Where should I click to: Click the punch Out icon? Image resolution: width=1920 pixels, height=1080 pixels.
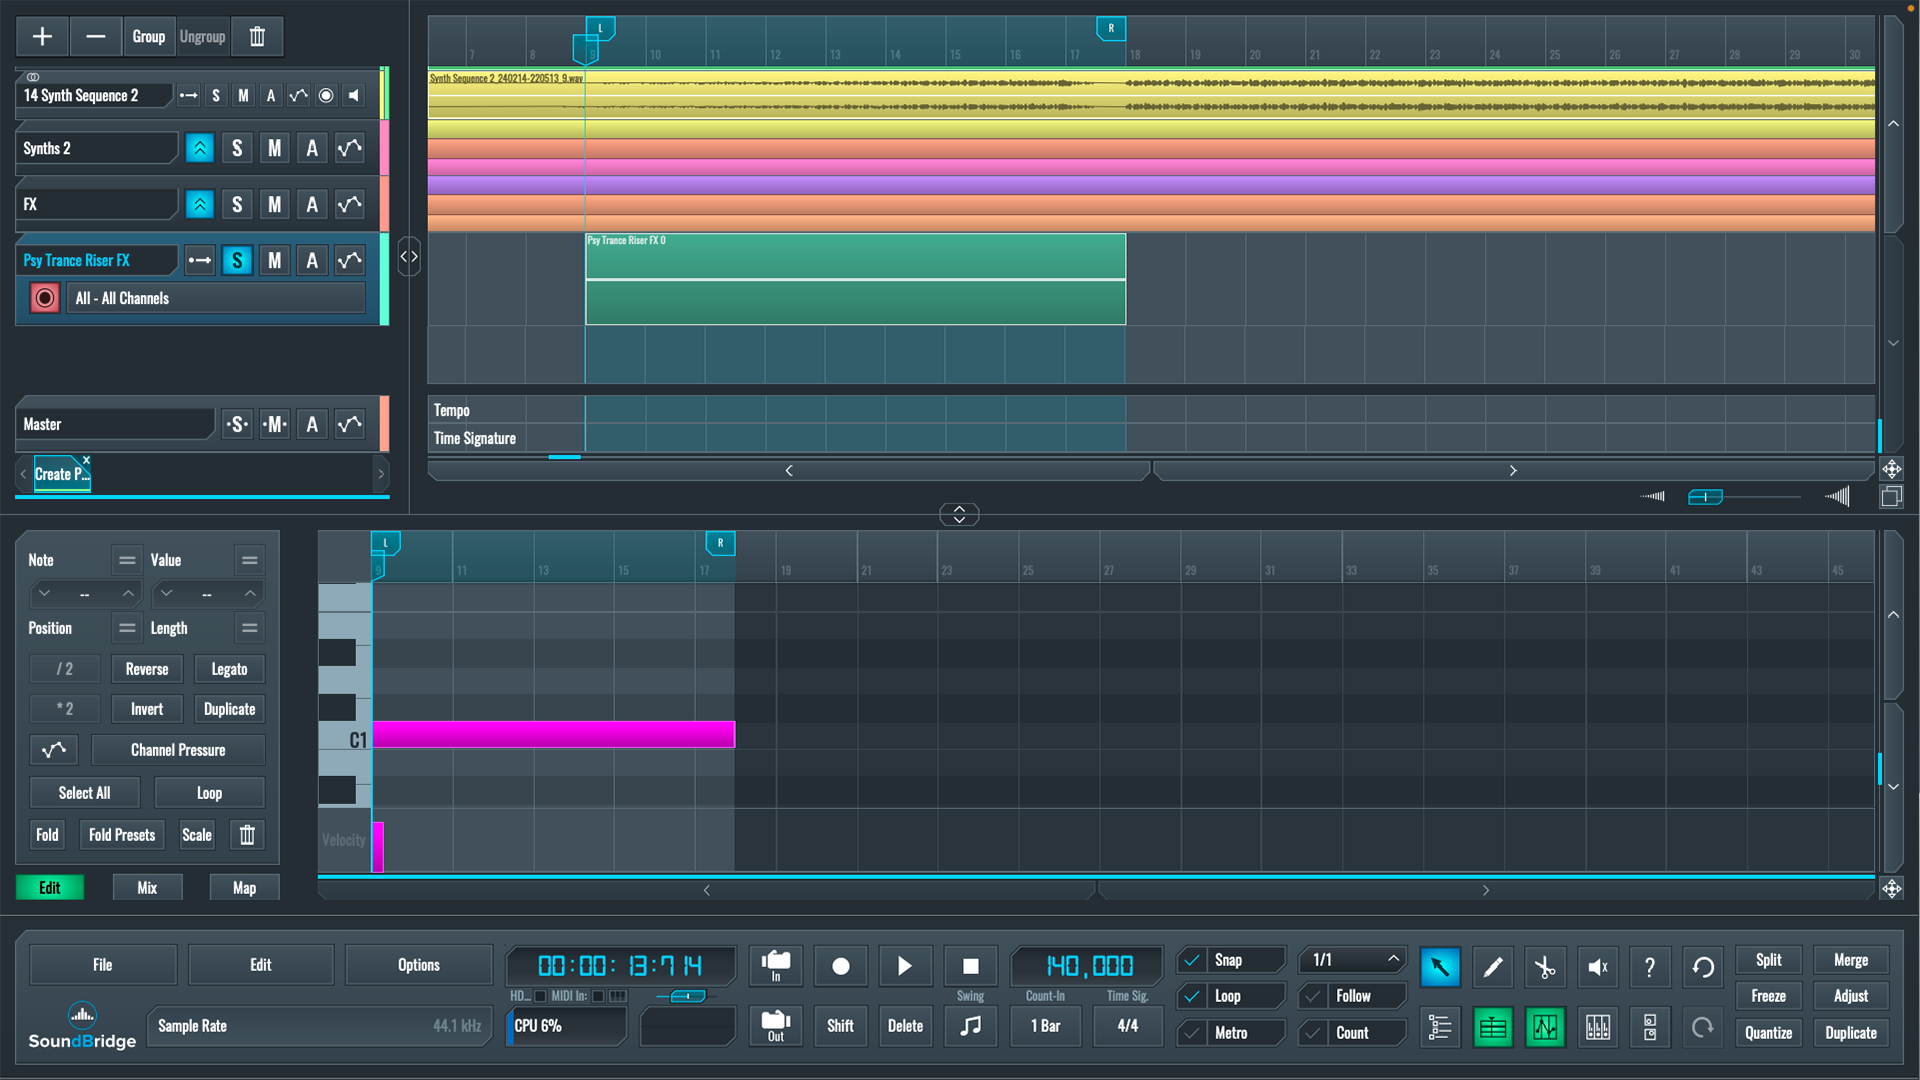click(775, 1026)
